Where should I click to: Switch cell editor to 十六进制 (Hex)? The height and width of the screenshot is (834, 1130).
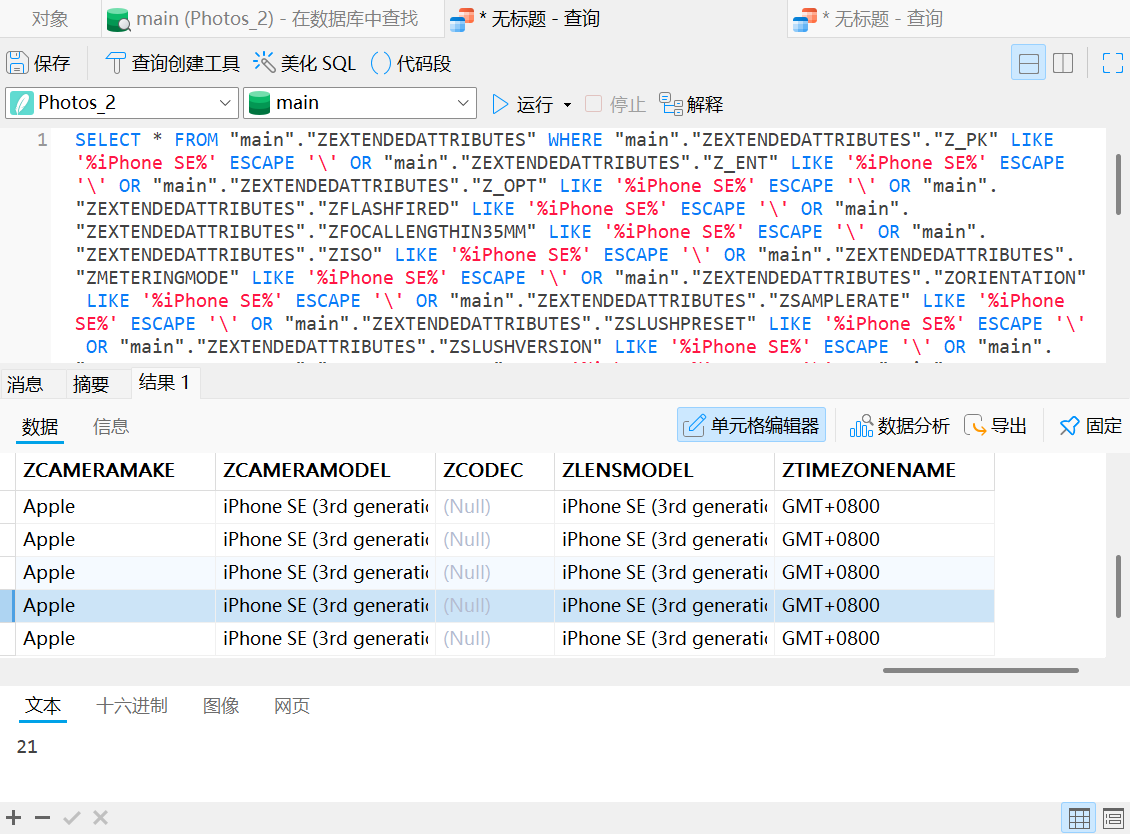point(132,706)
